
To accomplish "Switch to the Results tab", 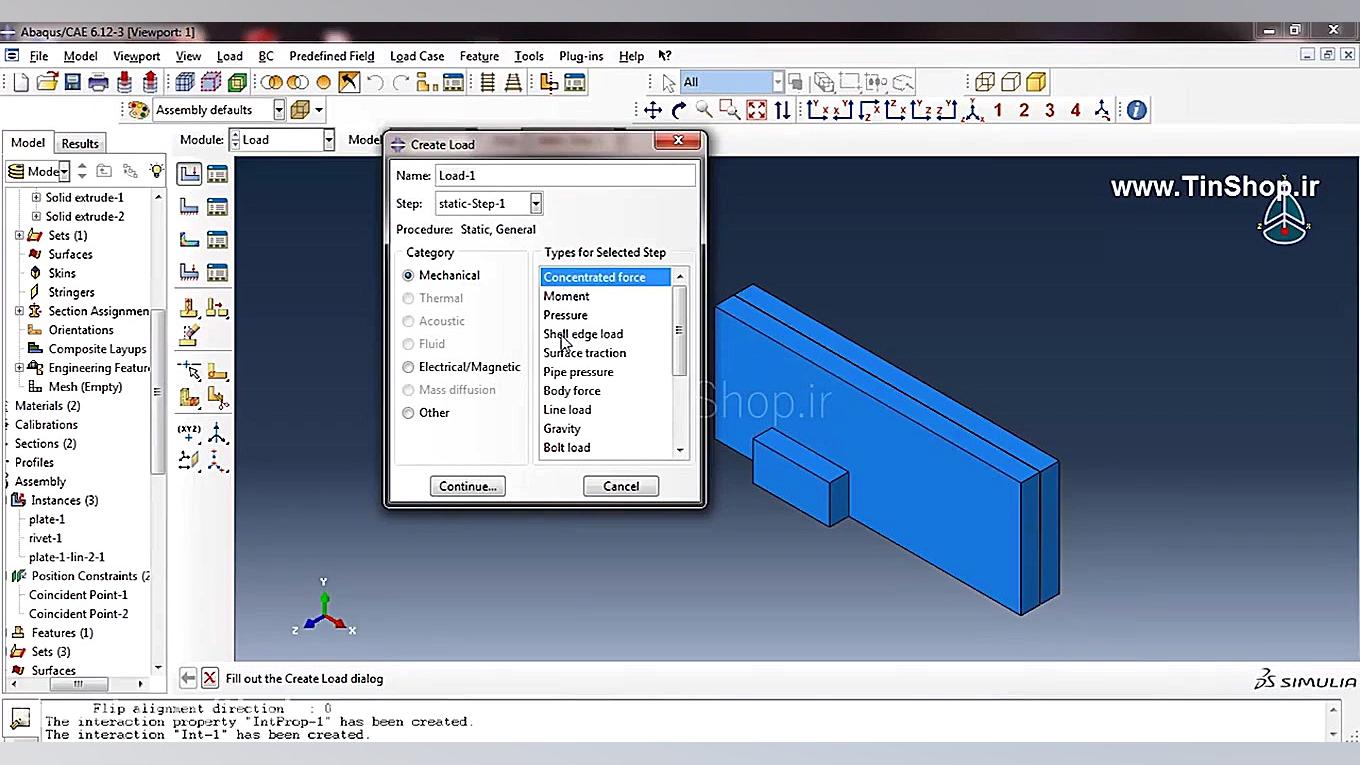I will pos(80,143).
